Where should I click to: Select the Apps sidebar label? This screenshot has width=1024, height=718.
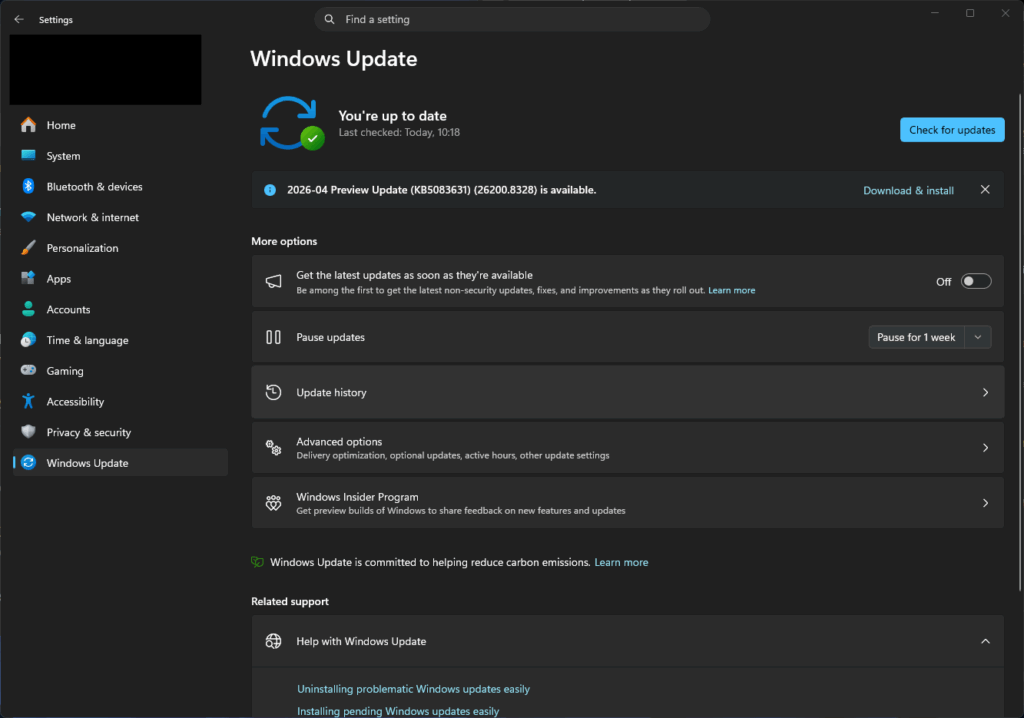click(59, 279)
